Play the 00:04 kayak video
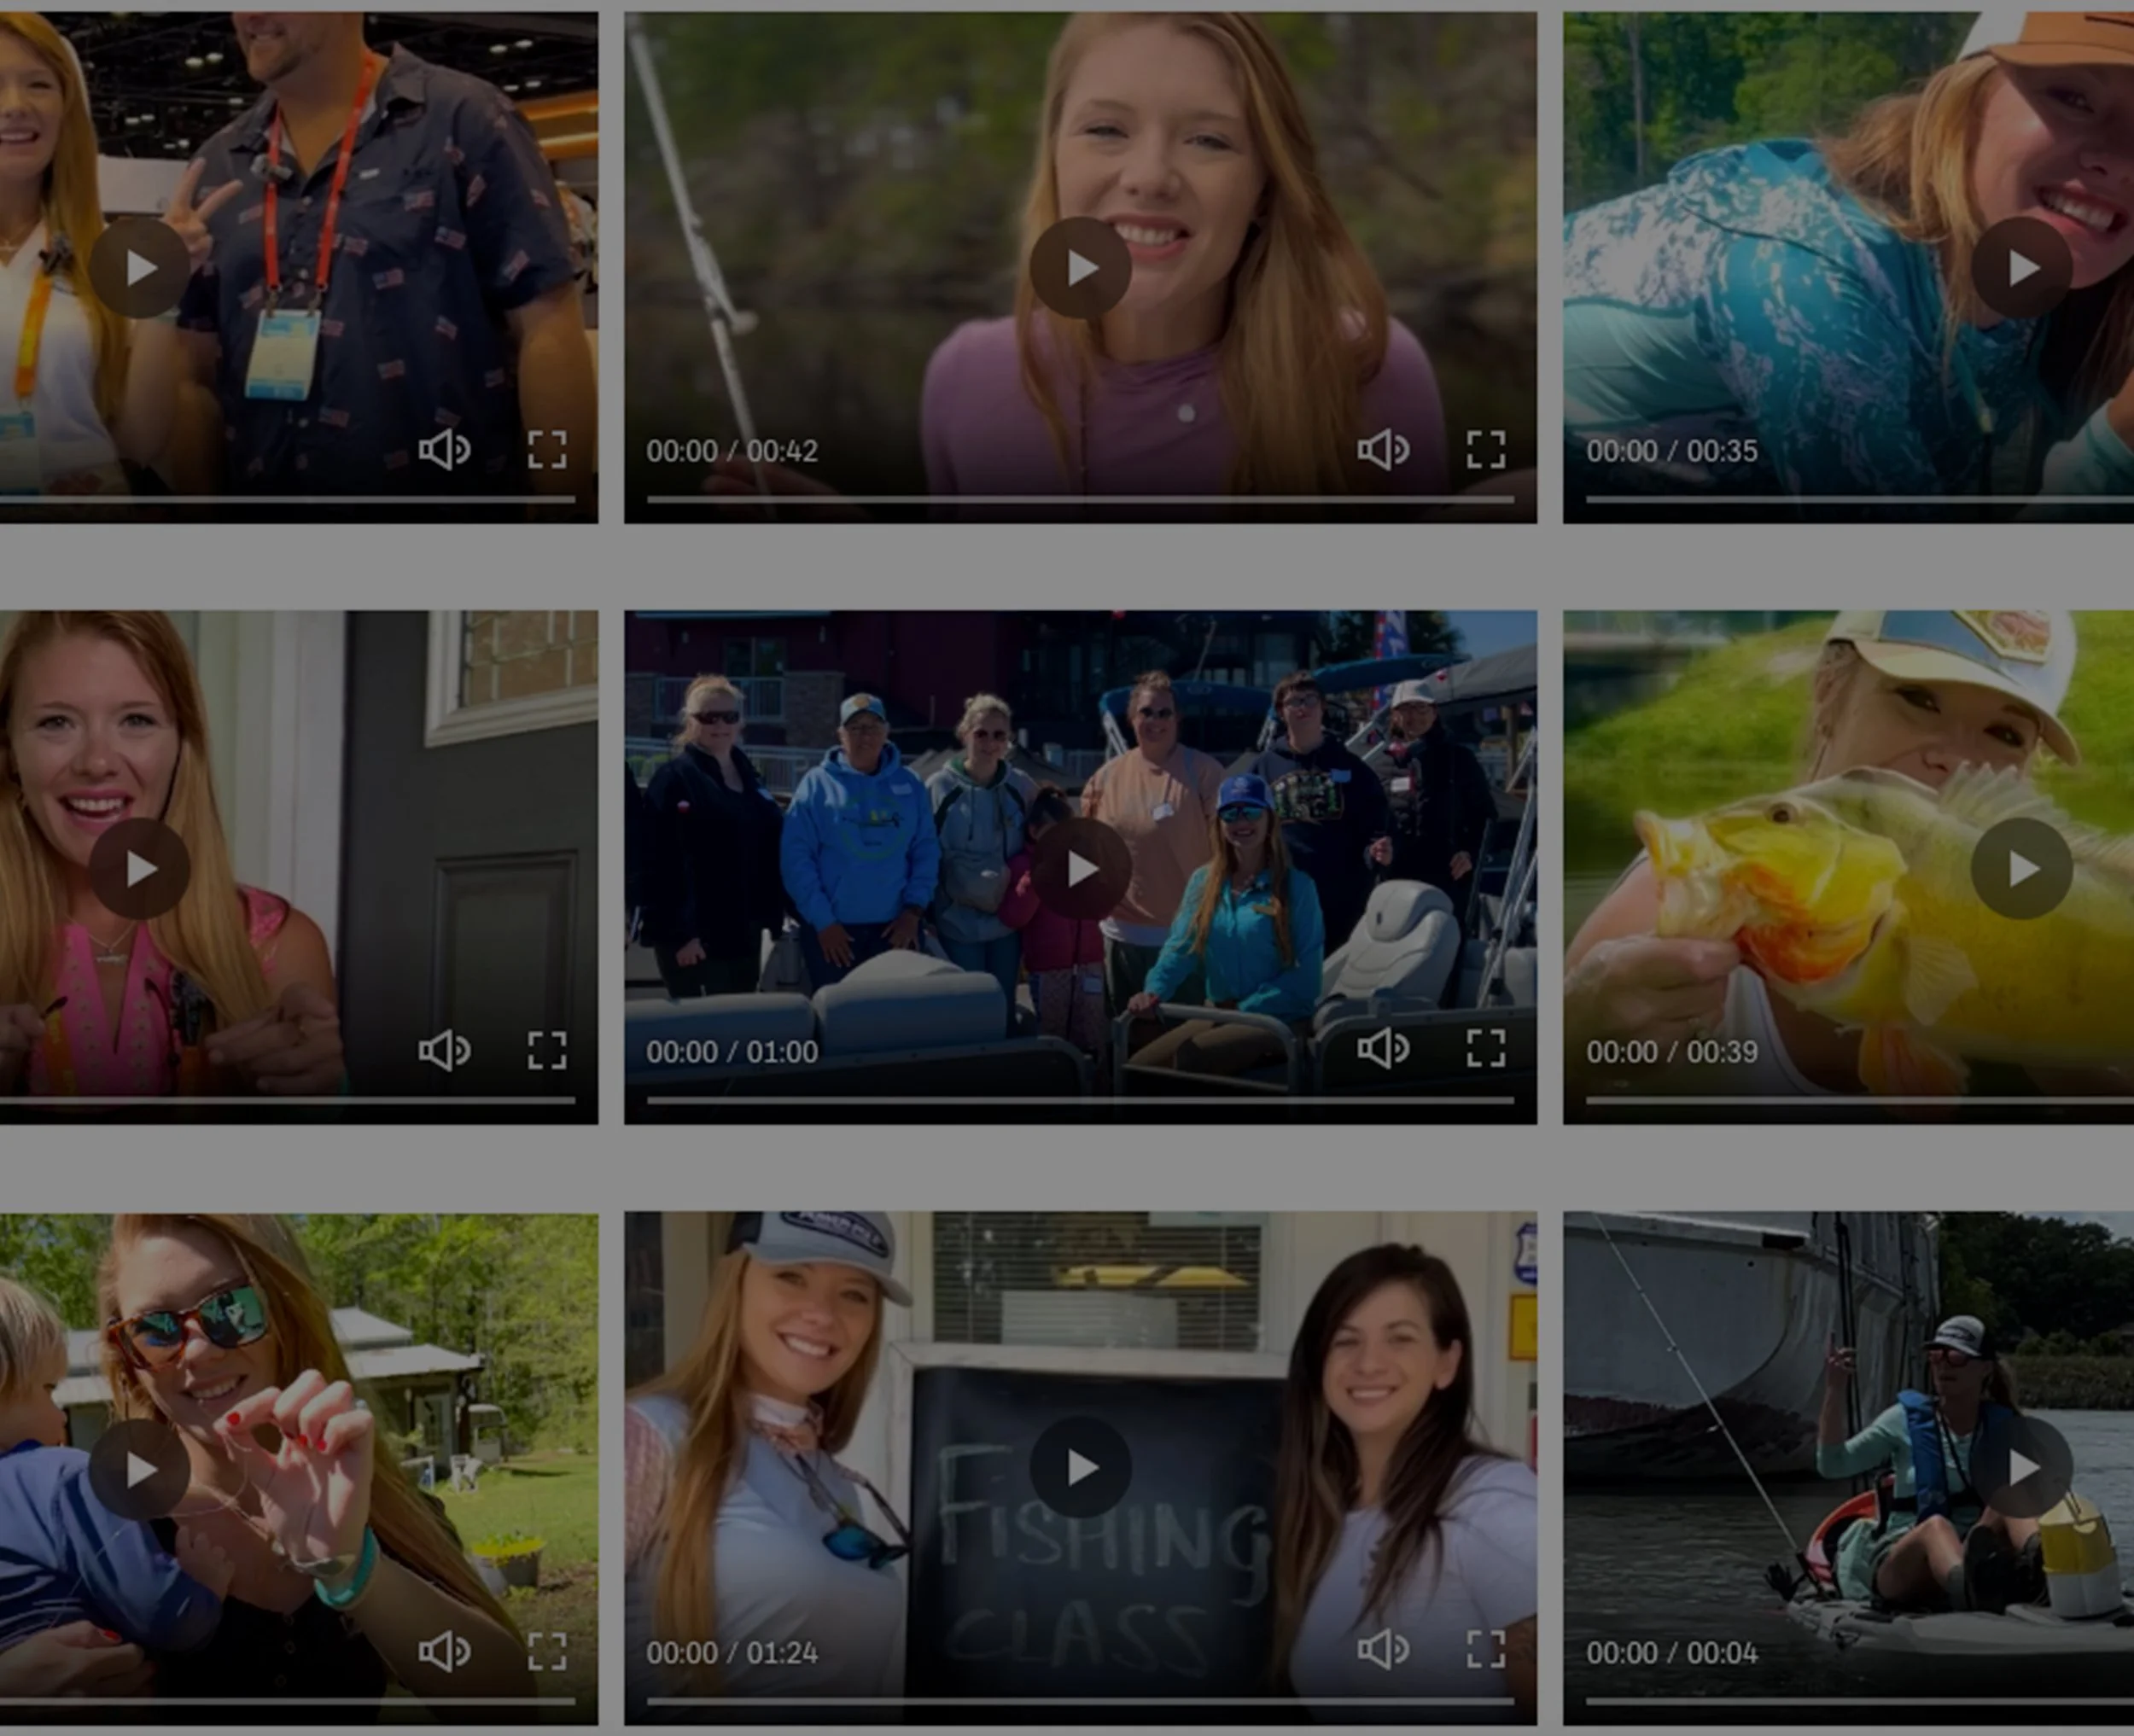Screen dimensions: 2134x1736 2021,1467
